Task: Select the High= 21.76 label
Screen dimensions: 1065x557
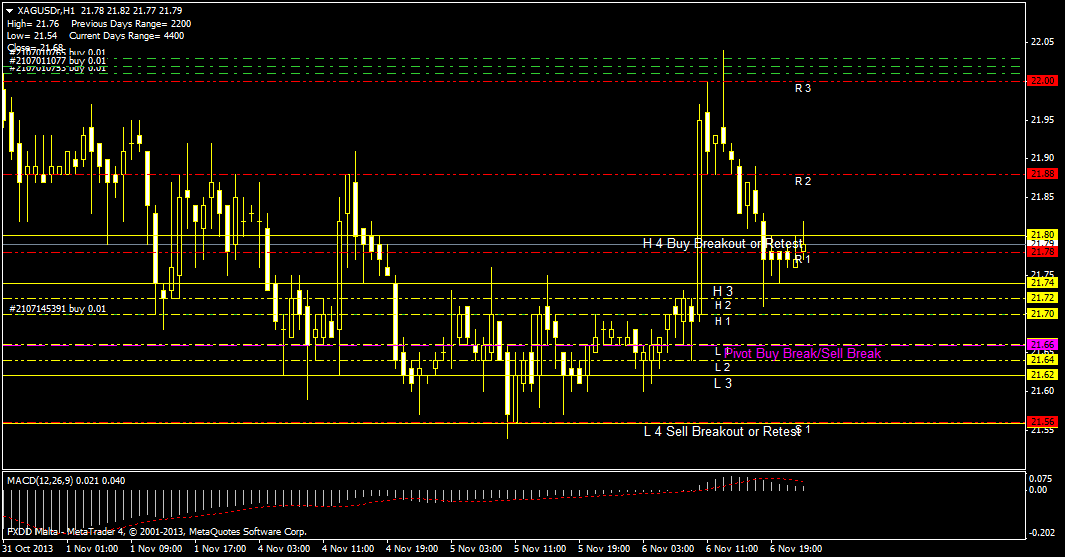Action: click(33, 24)
